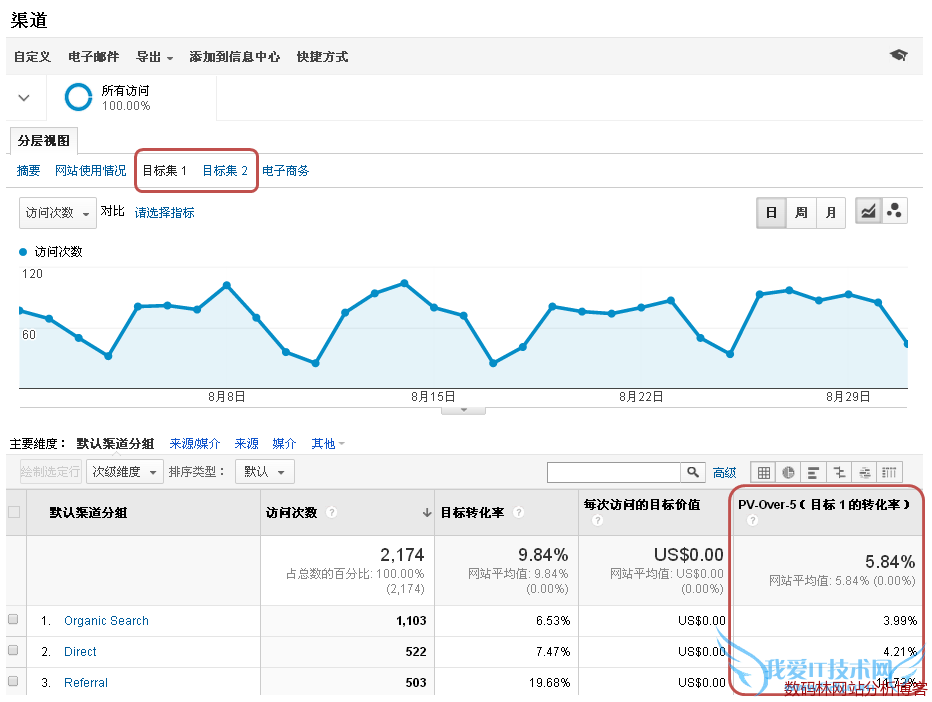Toggle the select-all checkbox in table header
Screen dimensions: 932x702
[14, 512]
